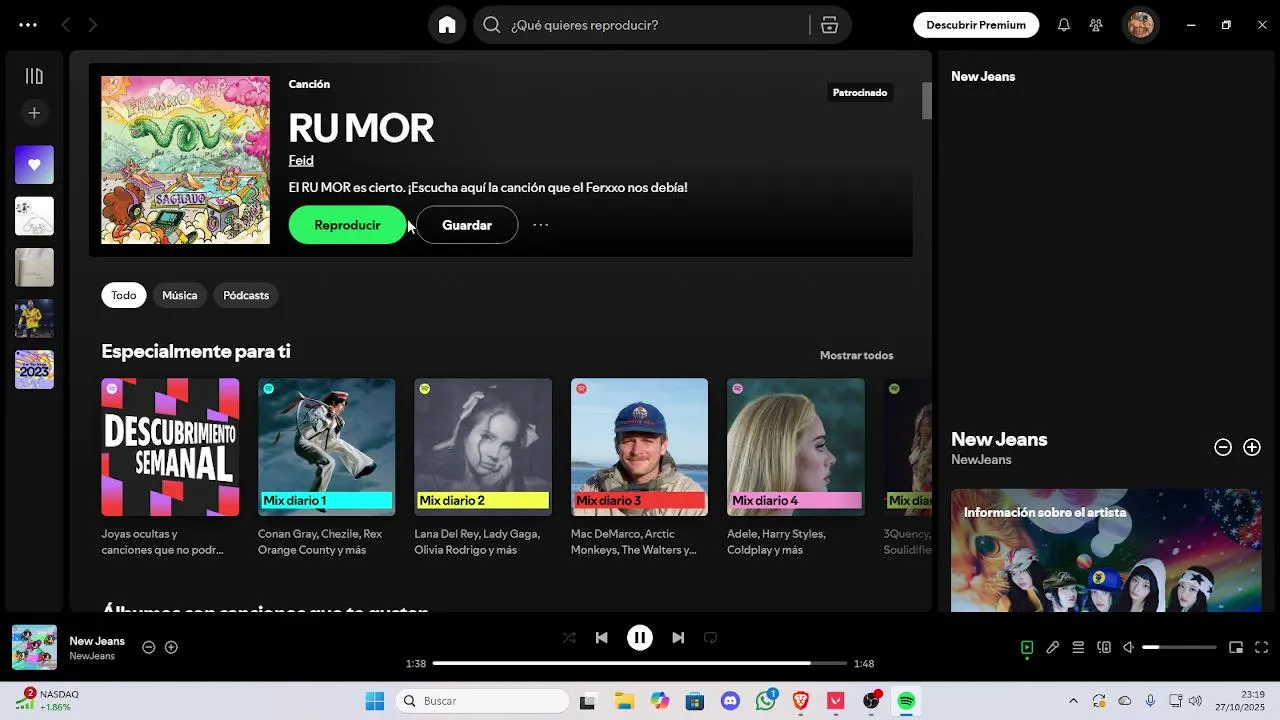Click the Patrocinado label

(x=860, y=92)
